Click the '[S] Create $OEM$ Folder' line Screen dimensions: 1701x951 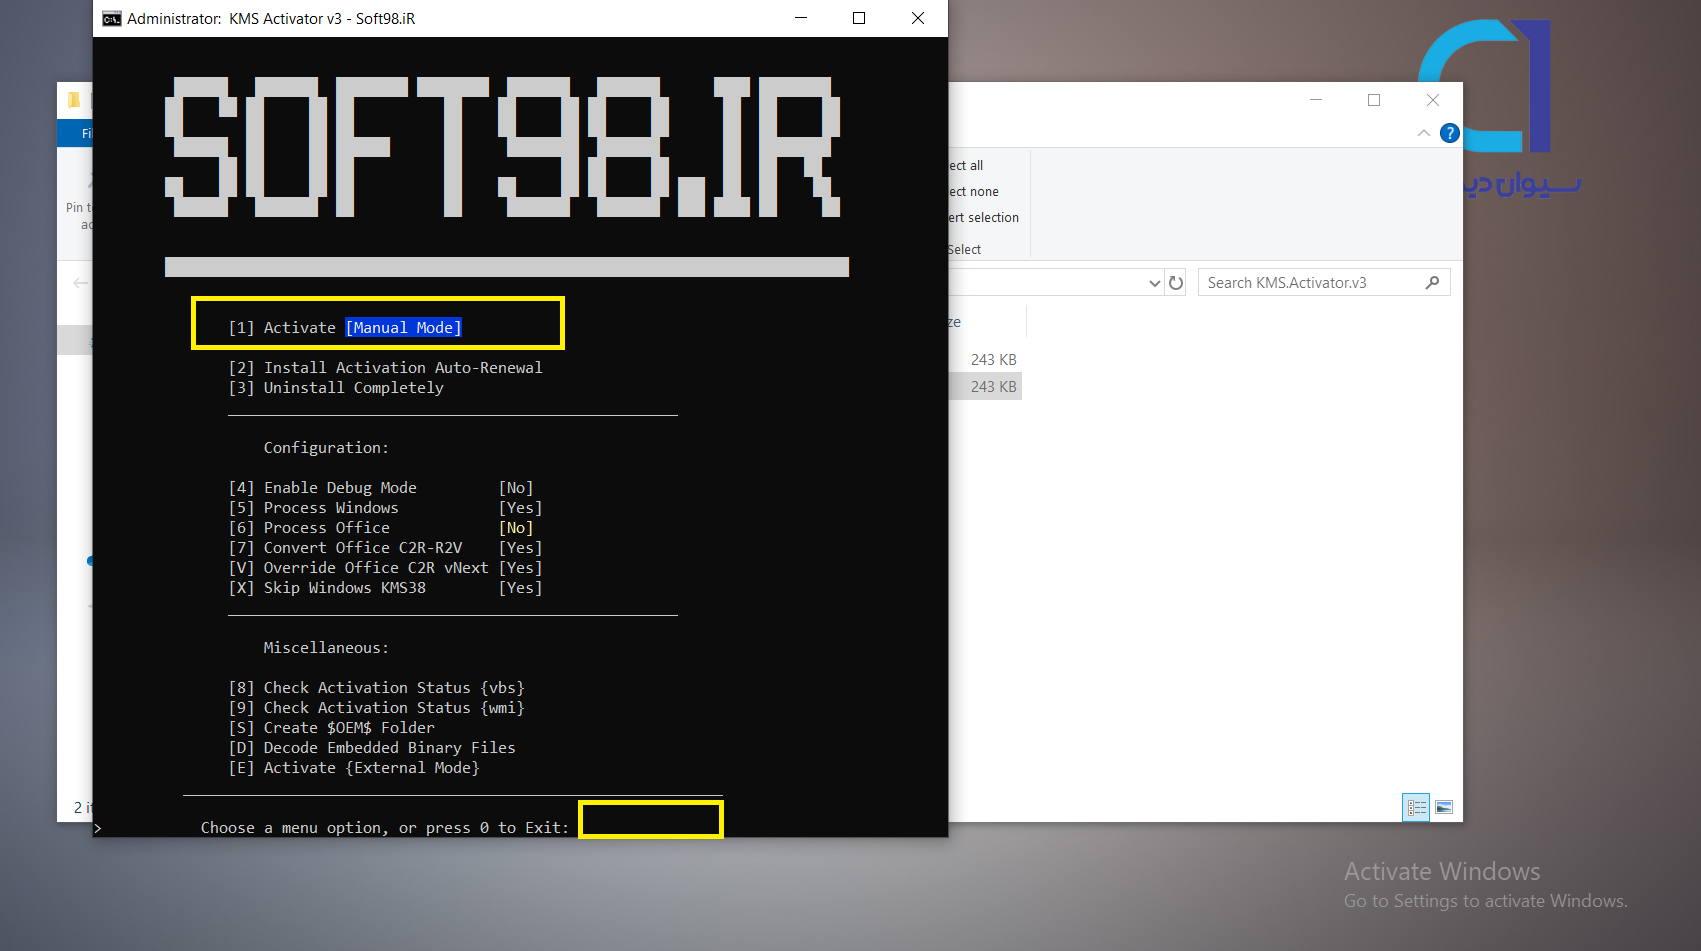tap(332, 728)
